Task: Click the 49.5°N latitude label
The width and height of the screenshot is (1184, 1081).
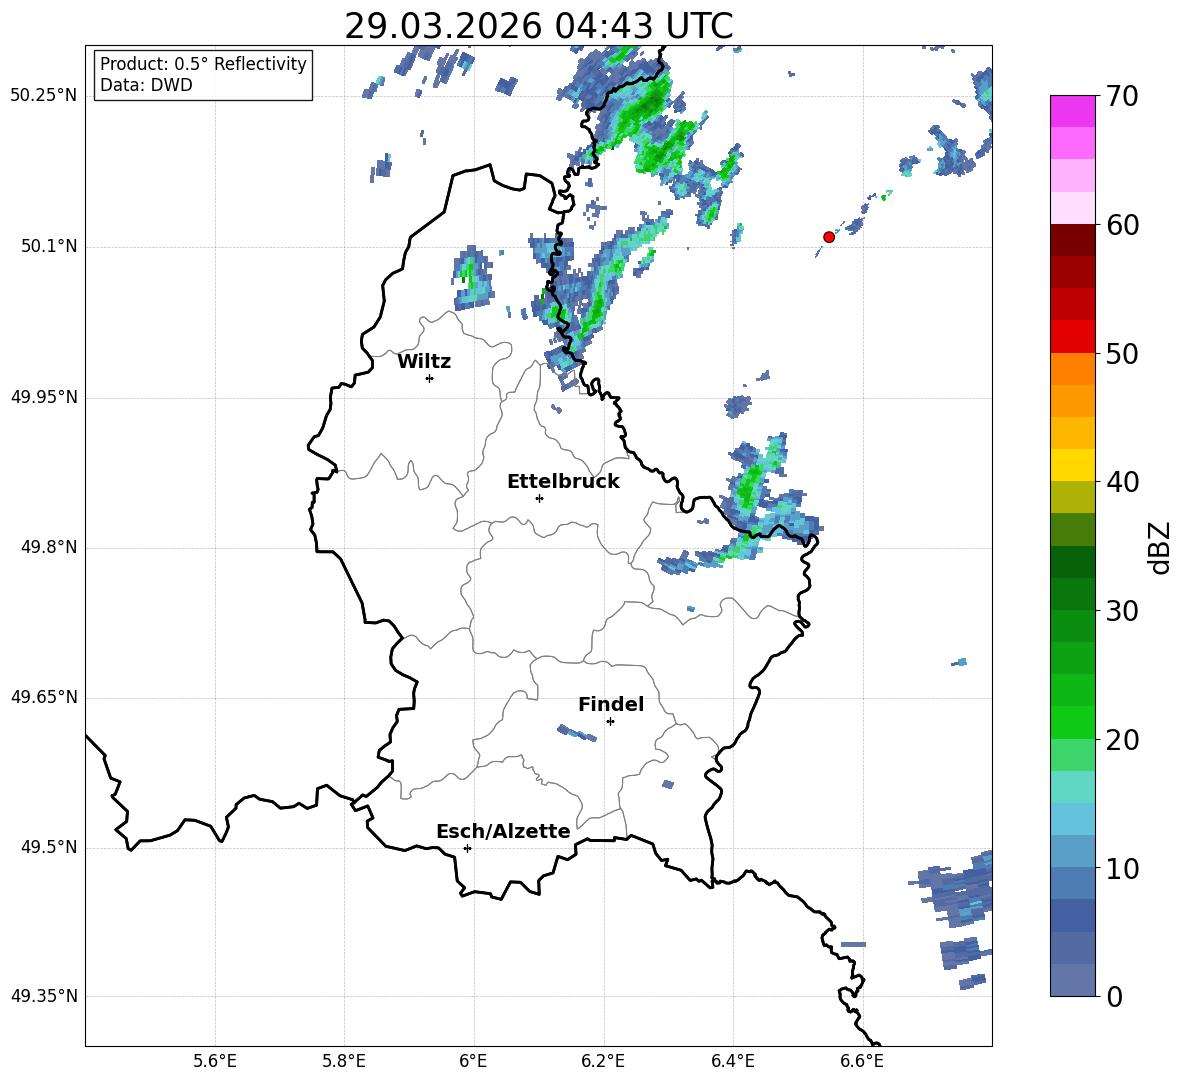Action: tap(49, 847)
